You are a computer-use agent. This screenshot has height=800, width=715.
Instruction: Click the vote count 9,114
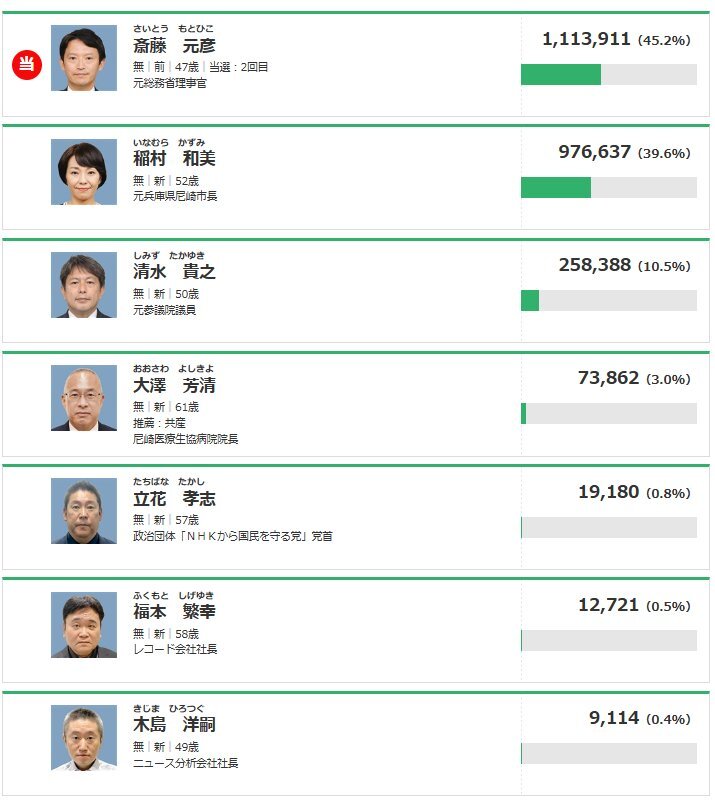pos(614,718)
